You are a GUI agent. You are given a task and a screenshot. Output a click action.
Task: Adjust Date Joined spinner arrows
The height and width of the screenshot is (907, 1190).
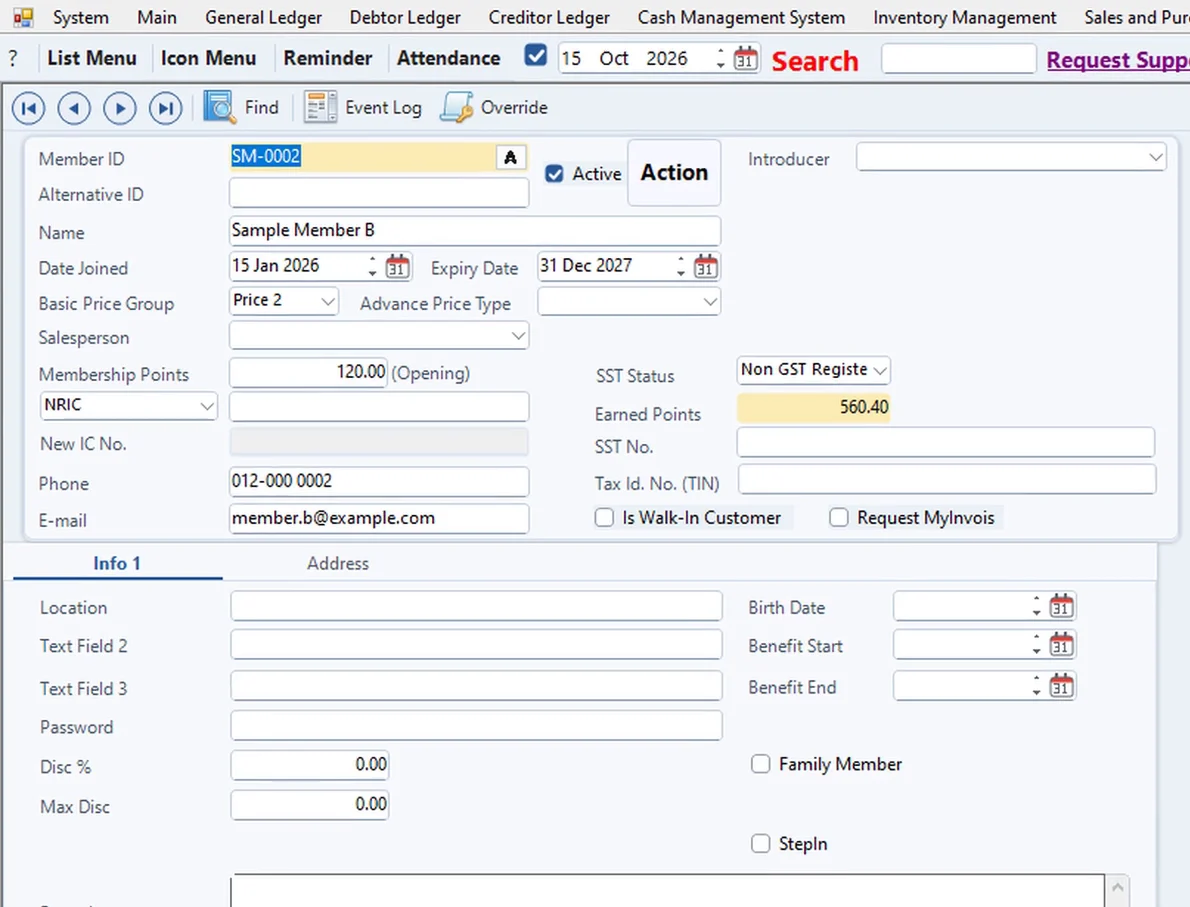pyautogui.click(x=372, y=266)
